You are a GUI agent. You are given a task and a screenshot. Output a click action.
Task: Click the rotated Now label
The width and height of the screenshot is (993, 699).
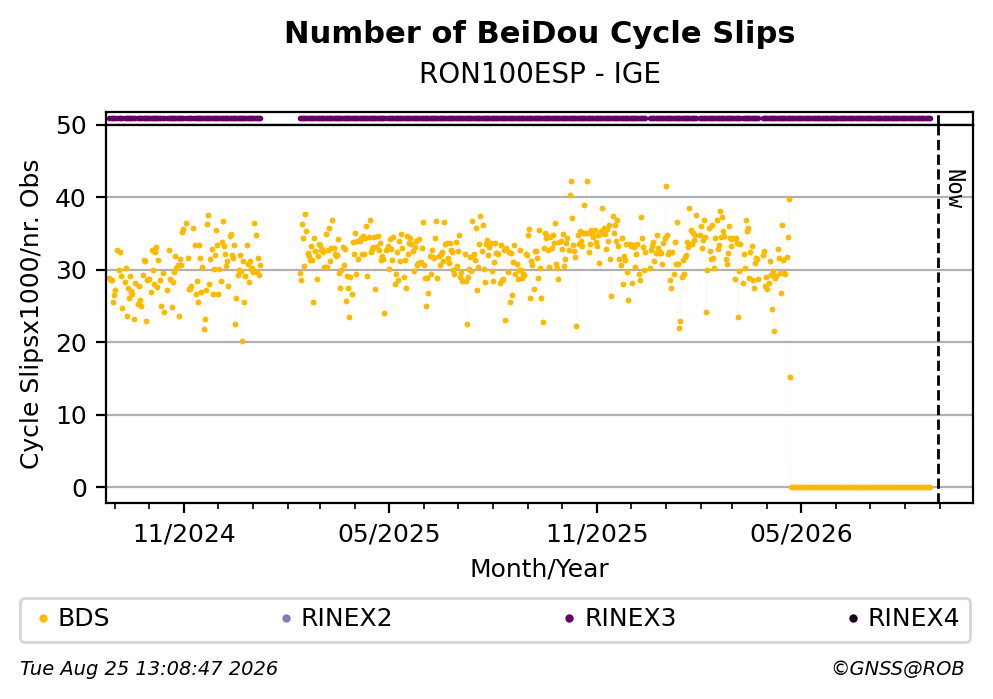956,189
